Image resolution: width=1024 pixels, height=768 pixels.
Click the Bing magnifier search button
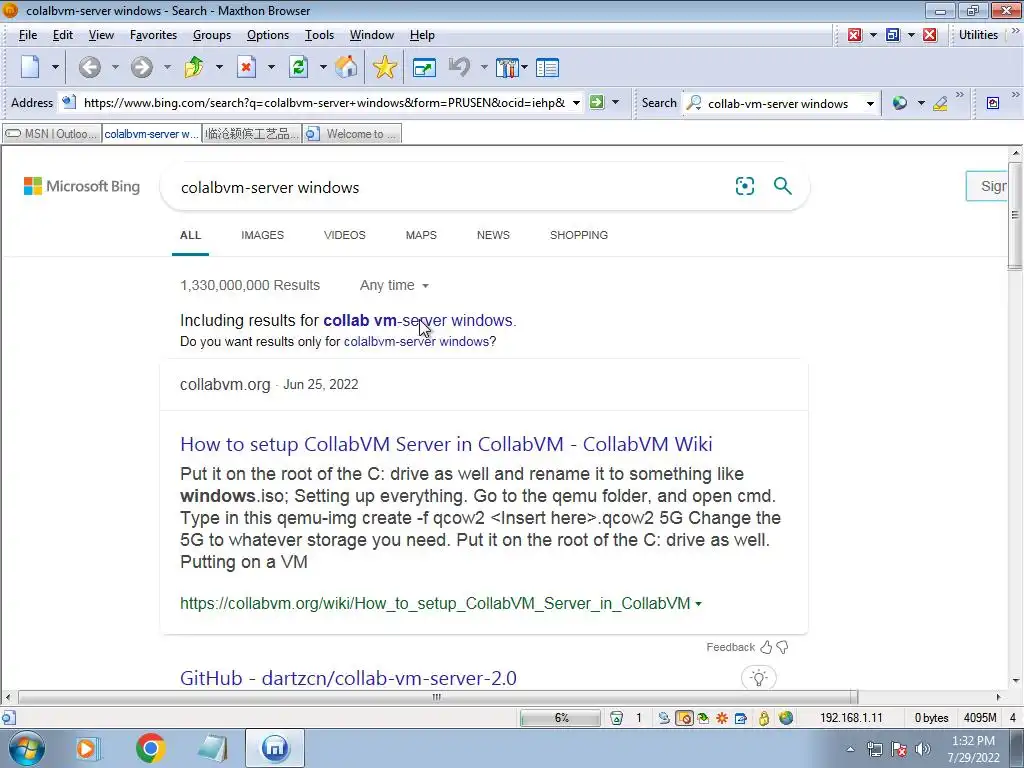pos(782,186)
